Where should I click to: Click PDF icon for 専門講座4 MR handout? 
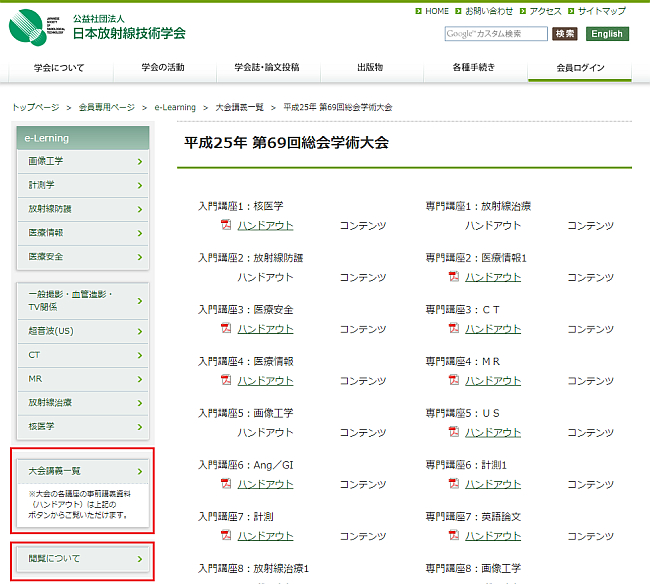(x=454, y=380)
